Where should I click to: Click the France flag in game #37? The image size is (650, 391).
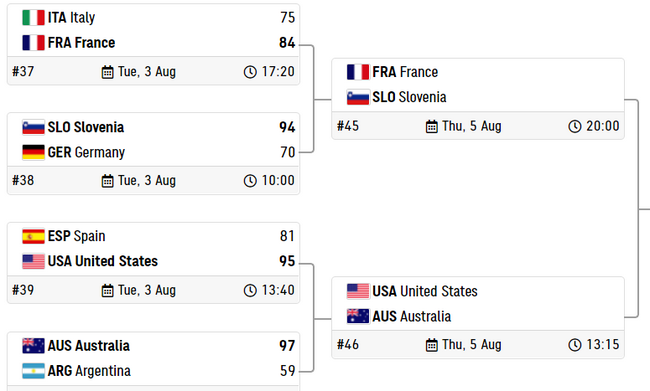tap(33, 43)
